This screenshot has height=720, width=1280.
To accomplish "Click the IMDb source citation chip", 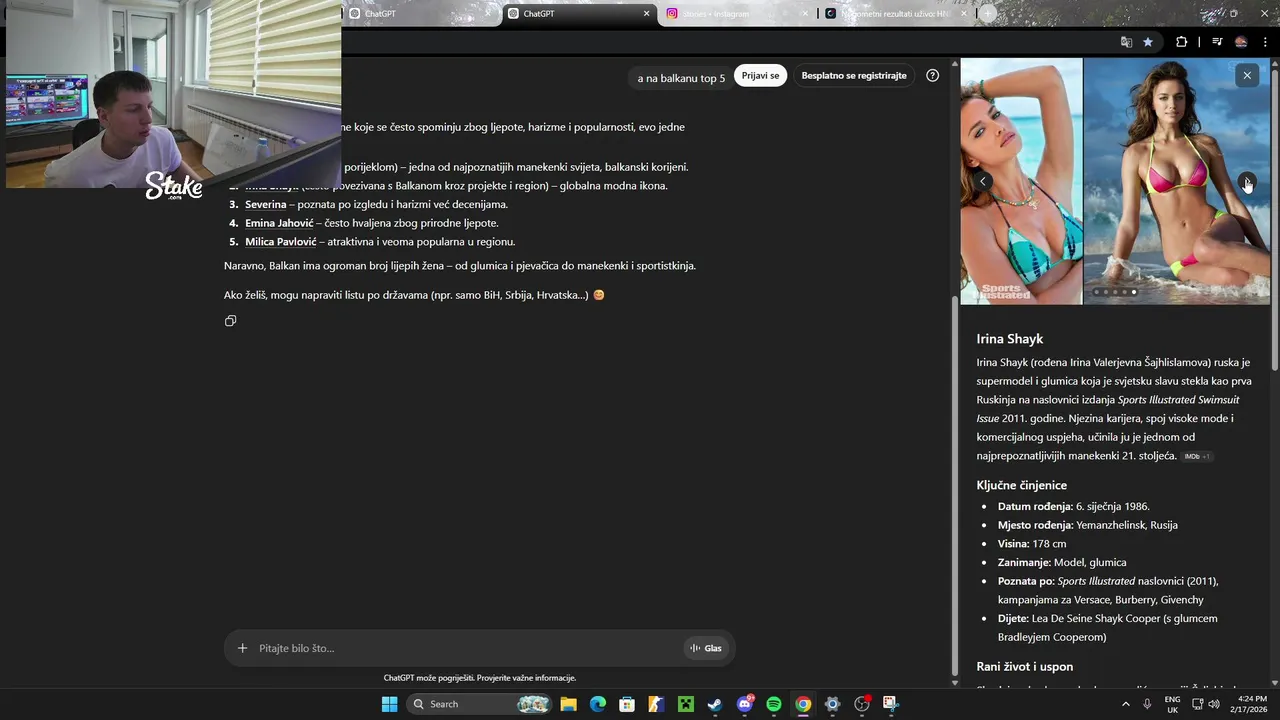I will (1197, 456).
